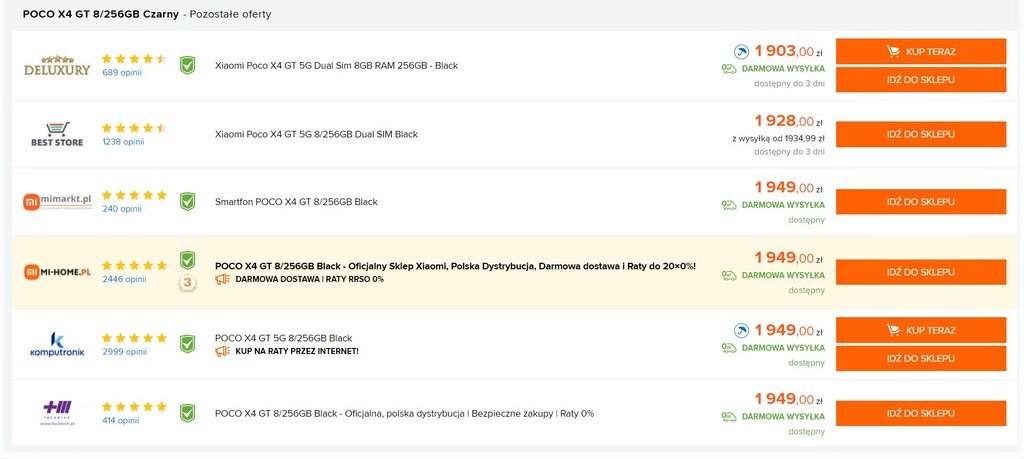Open the Deluxury shop logo

point(57,65)
